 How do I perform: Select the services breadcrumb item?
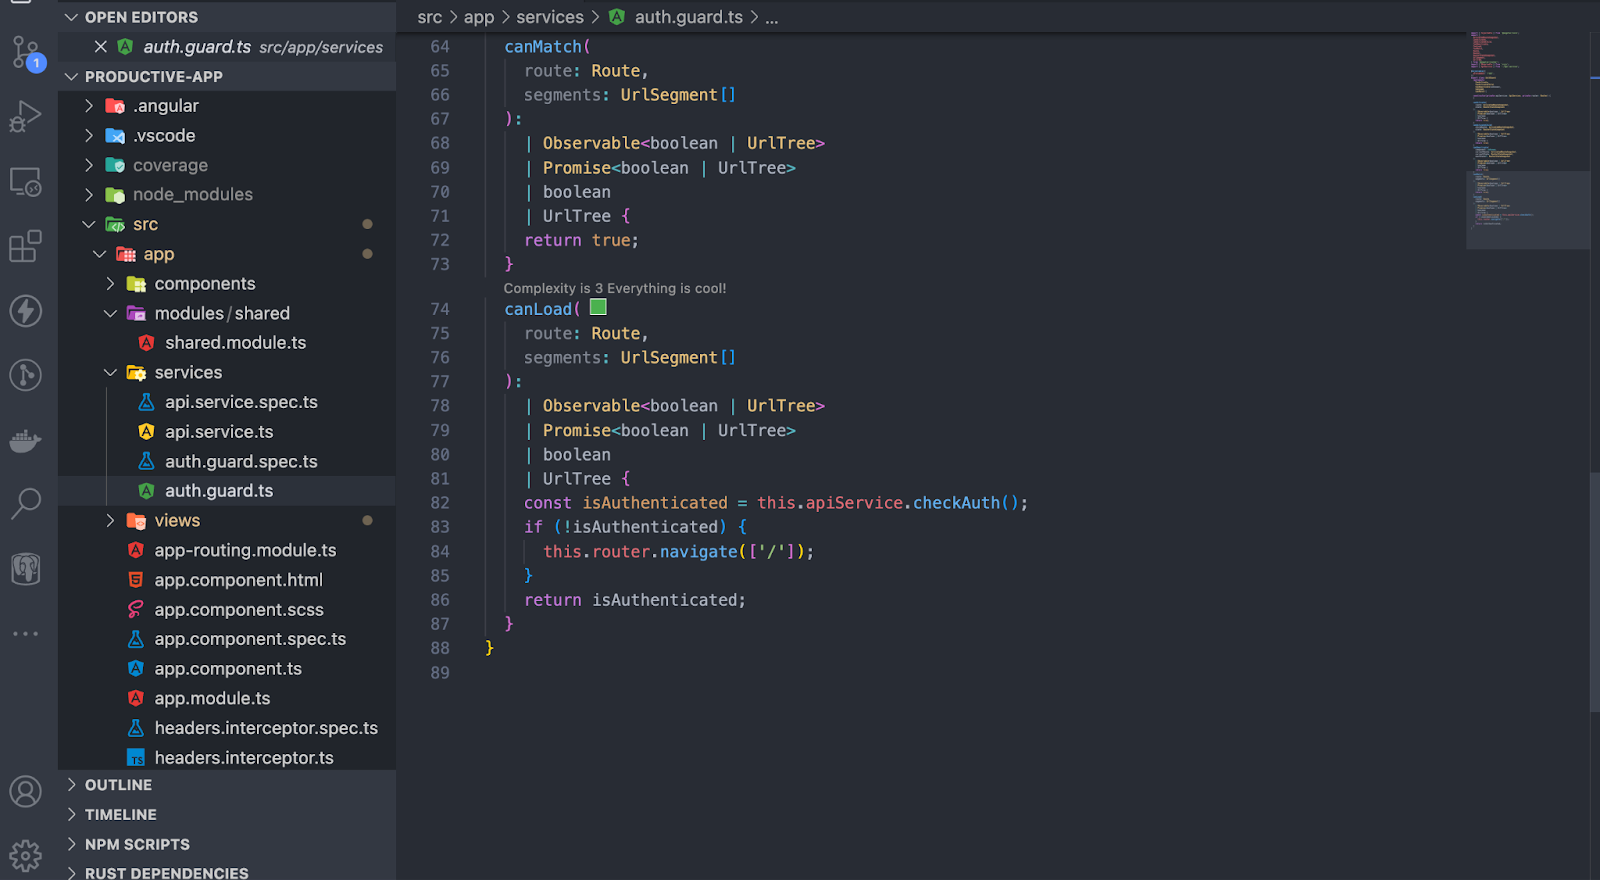(550, 17)
